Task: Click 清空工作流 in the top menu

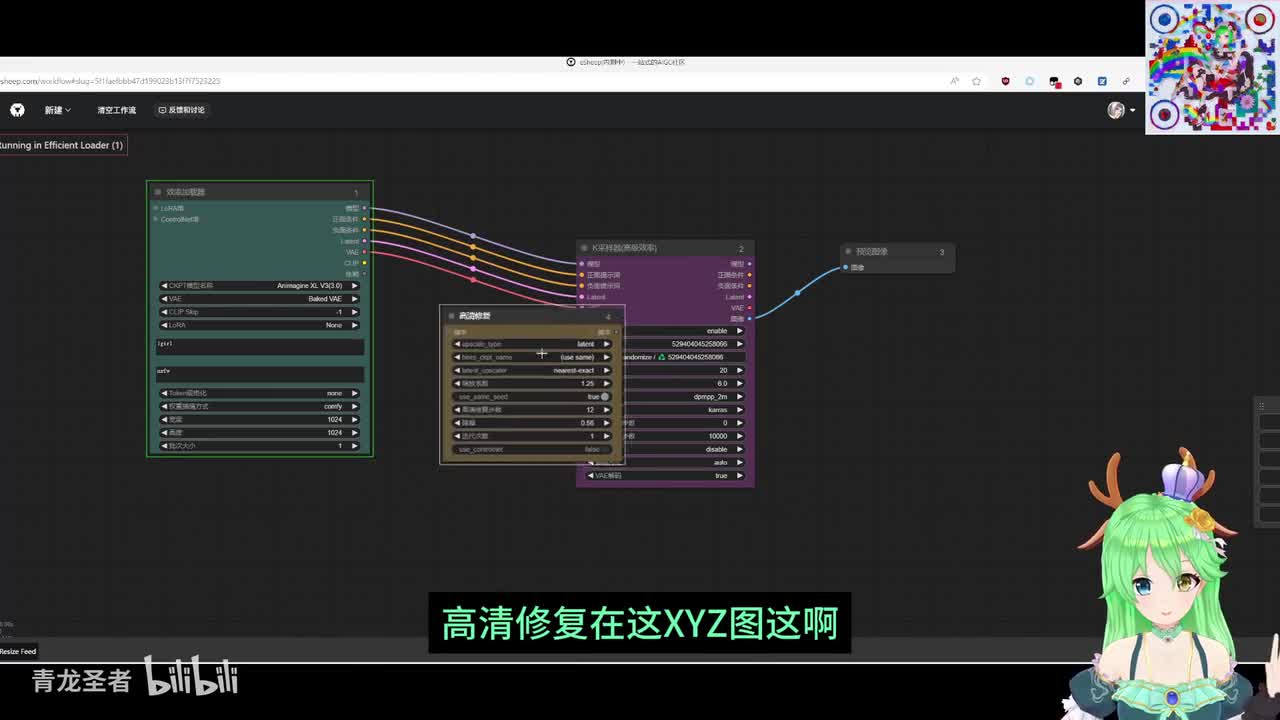Action: pyautogui.click(x=116, y=110)
